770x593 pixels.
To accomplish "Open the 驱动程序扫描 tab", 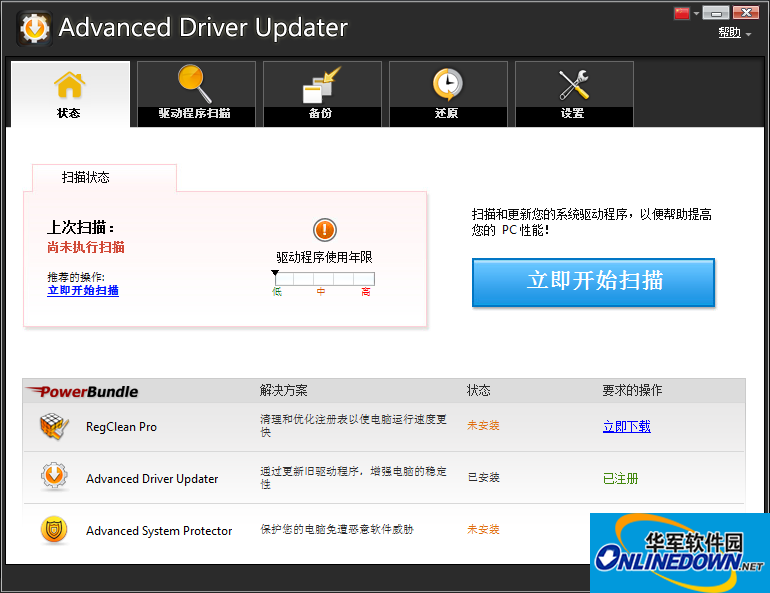I will (x=196, y=94).
